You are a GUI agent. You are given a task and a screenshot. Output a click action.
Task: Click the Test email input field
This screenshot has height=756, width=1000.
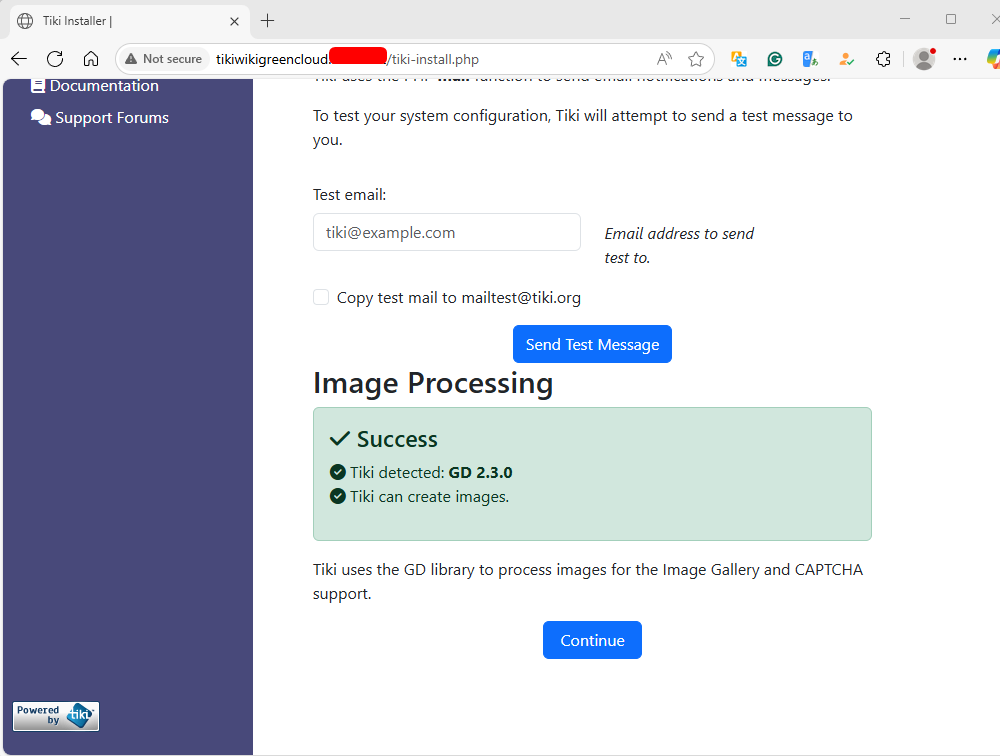(x=446, y=232)
